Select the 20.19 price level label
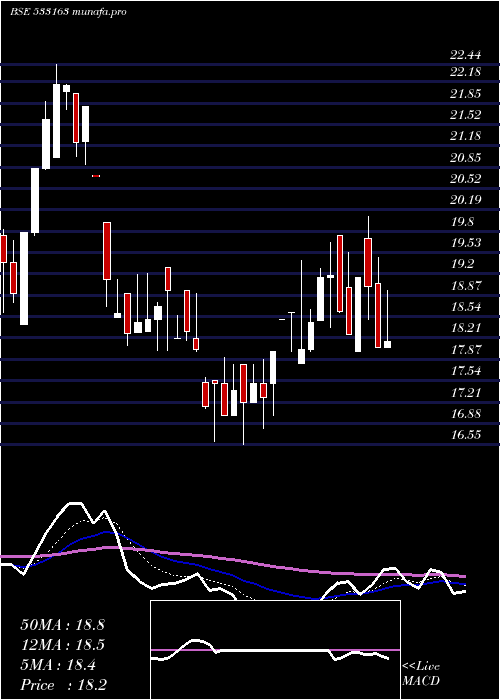Screen dimensions: 500x700 466,200
